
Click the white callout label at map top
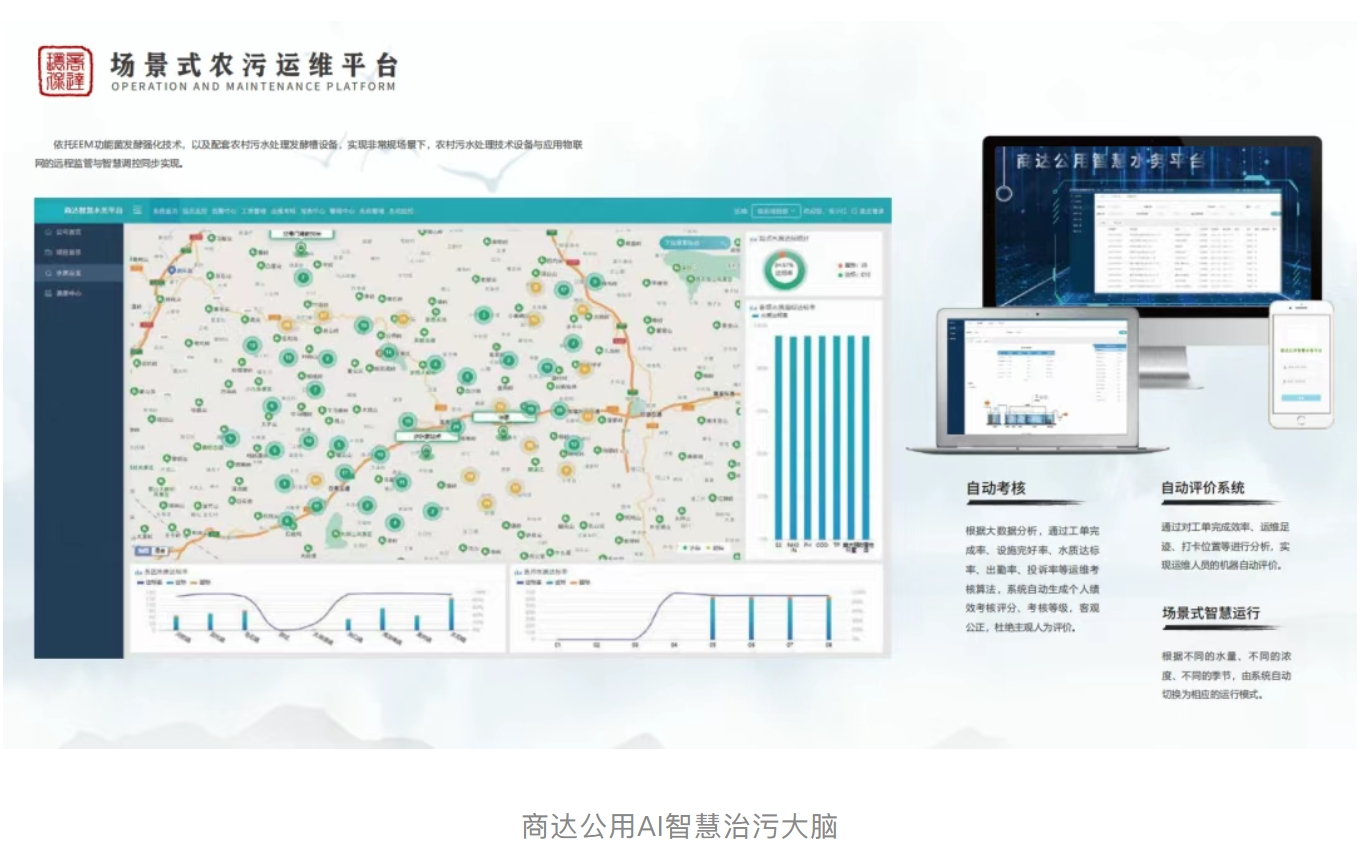(301, 234)
